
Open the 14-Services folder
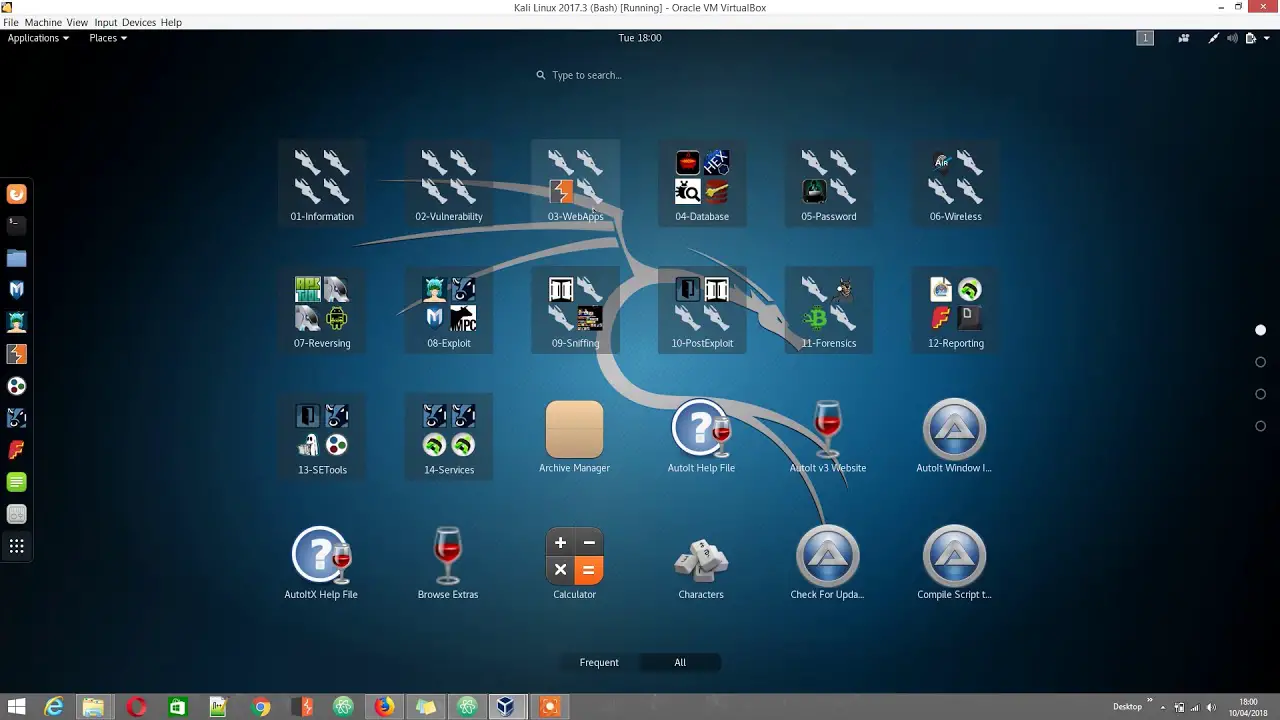click(449, 437)
